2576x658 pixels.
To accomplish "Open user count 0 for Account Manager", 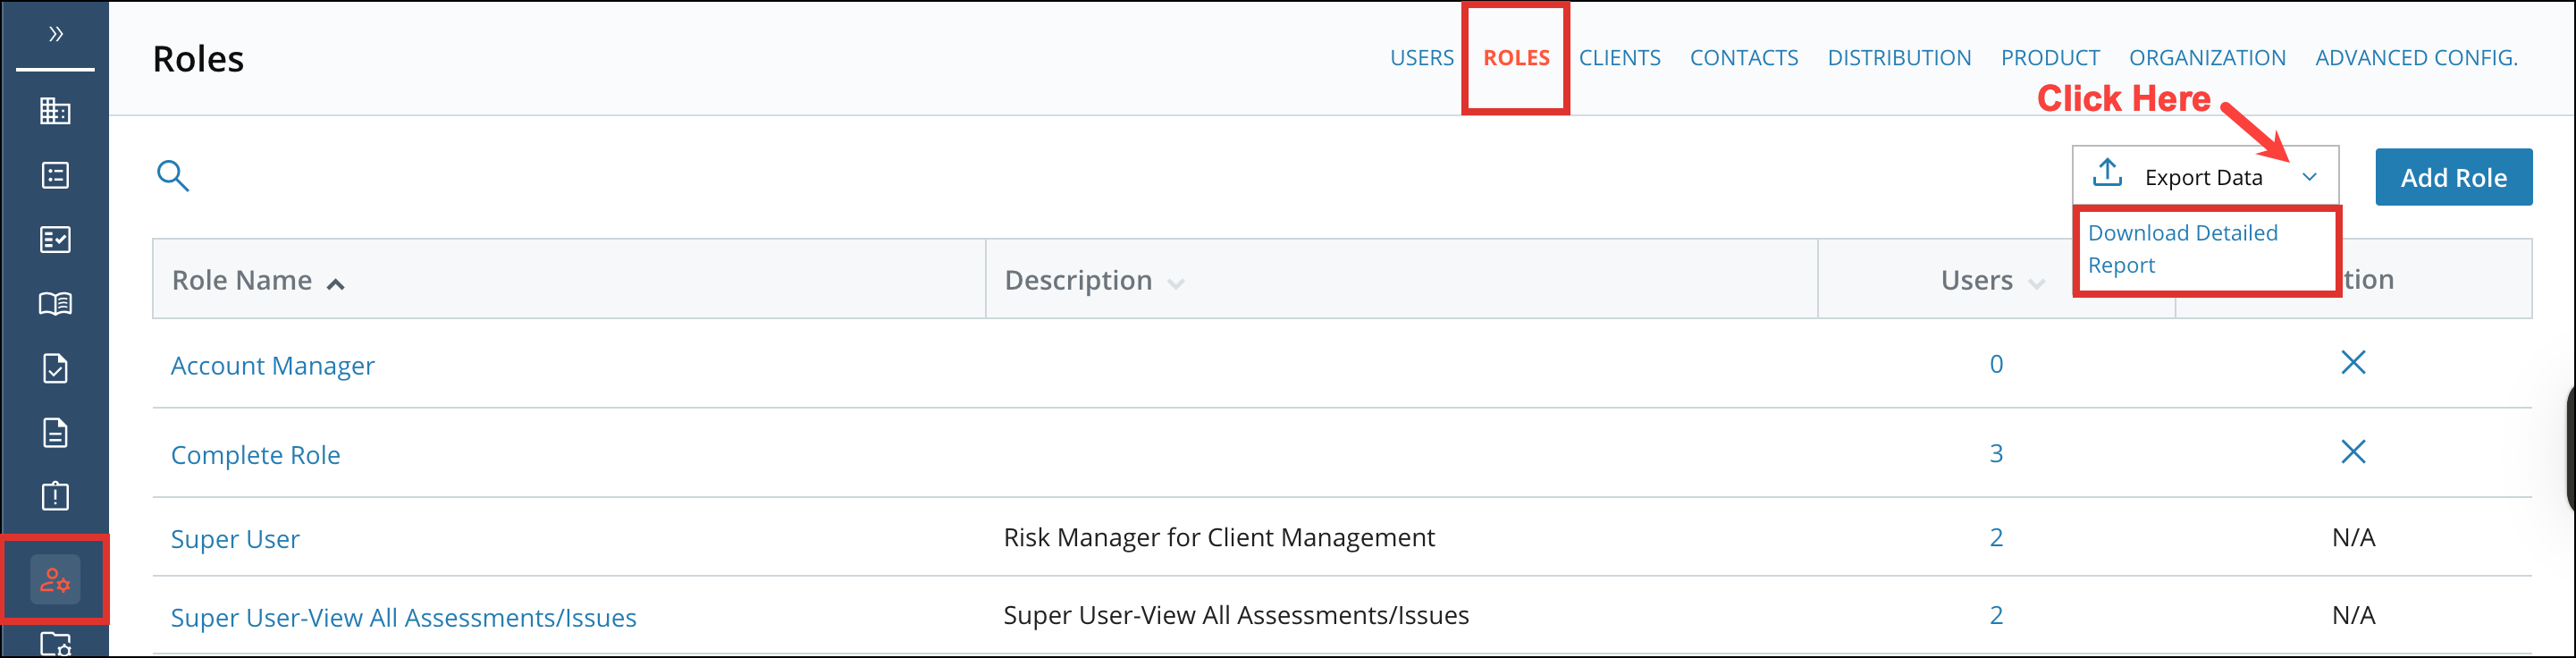I will click(x=1996, y=364).
